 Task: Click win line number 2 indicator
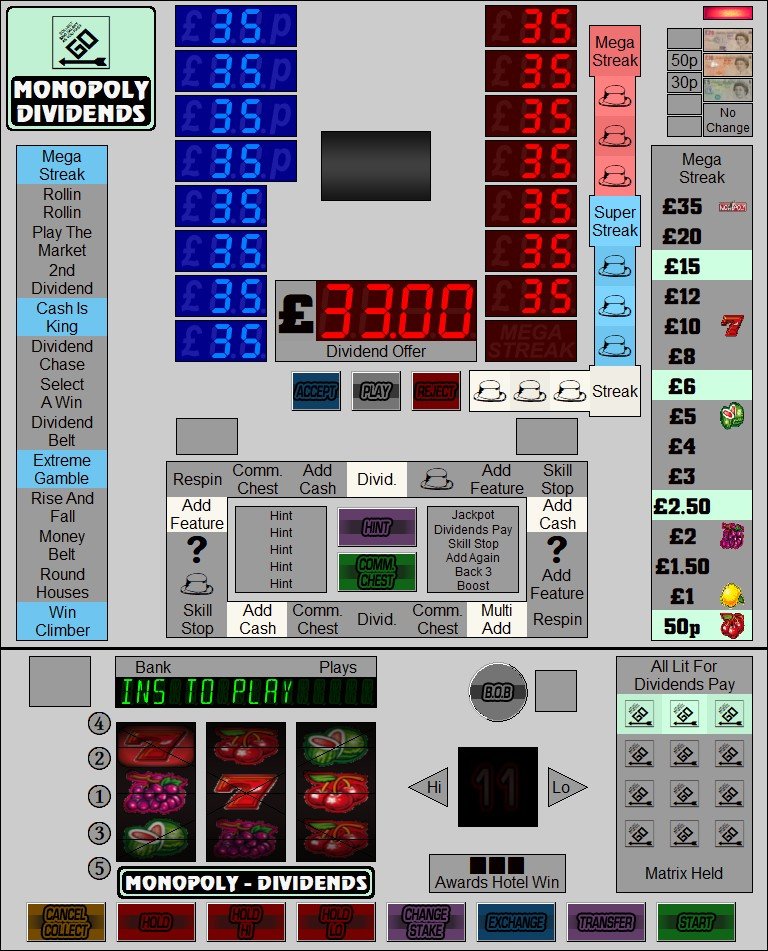pyautogui.click(x=99, y=758)
